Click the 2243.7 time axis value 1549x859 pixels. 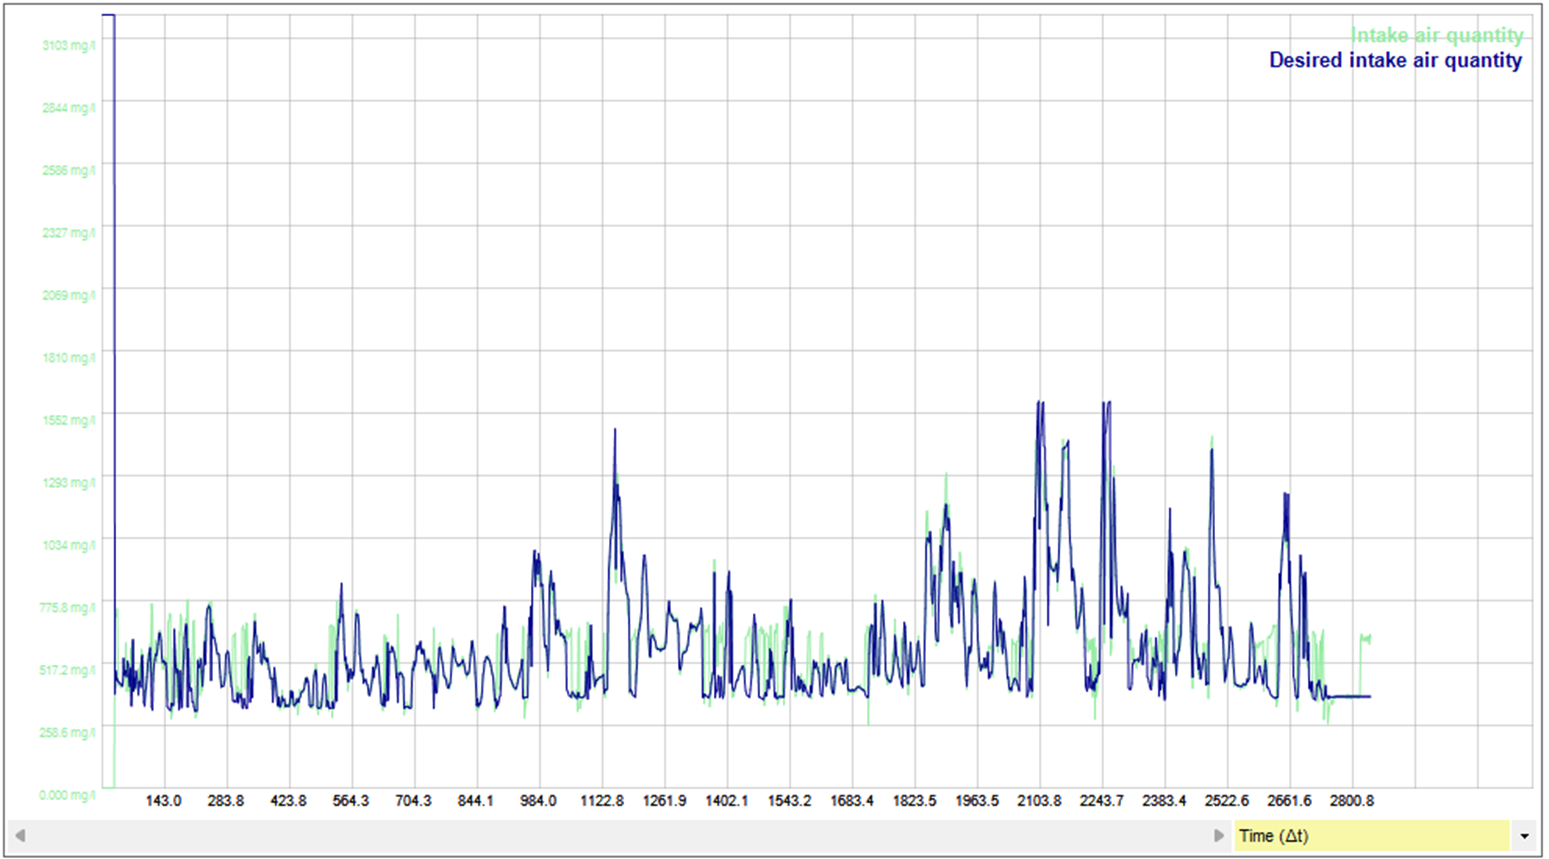[x=1102, y=801]
